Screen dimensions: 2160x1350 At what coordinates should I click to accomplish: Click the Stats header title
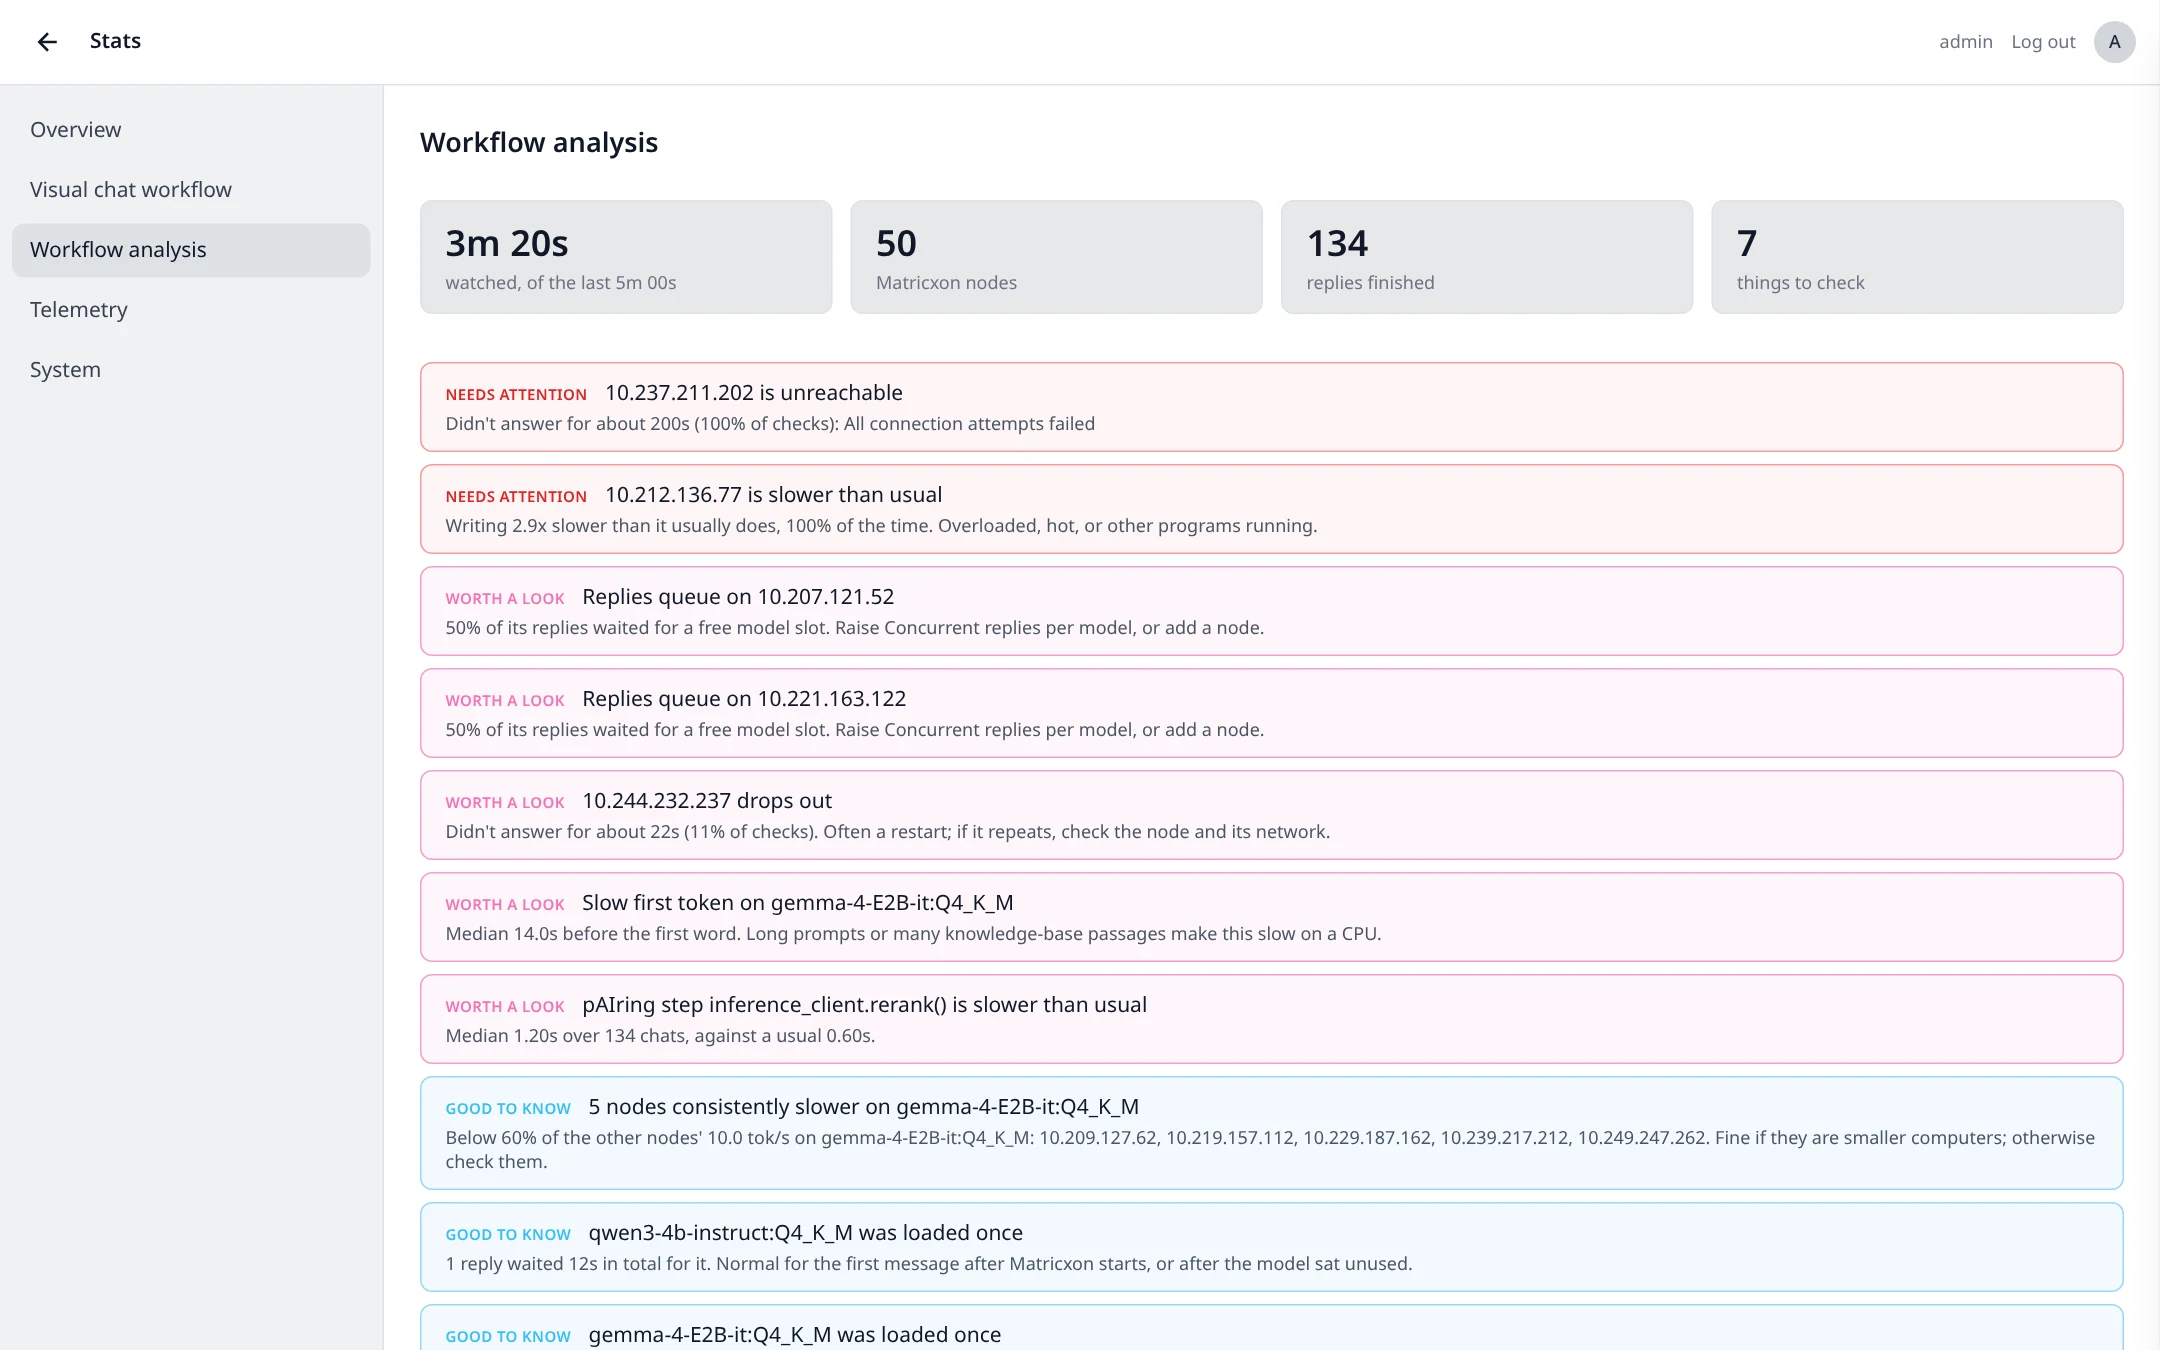115,41
